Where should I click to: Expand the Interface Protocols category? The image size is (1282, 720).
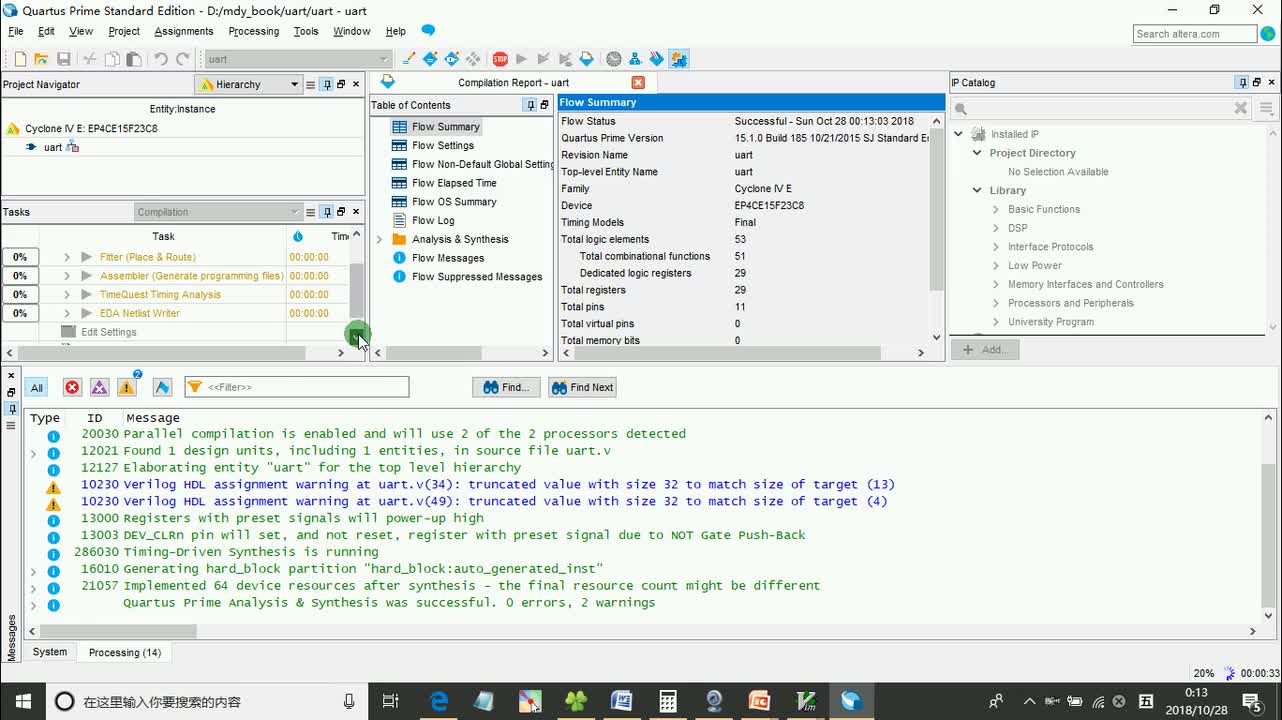pos(995,247)
